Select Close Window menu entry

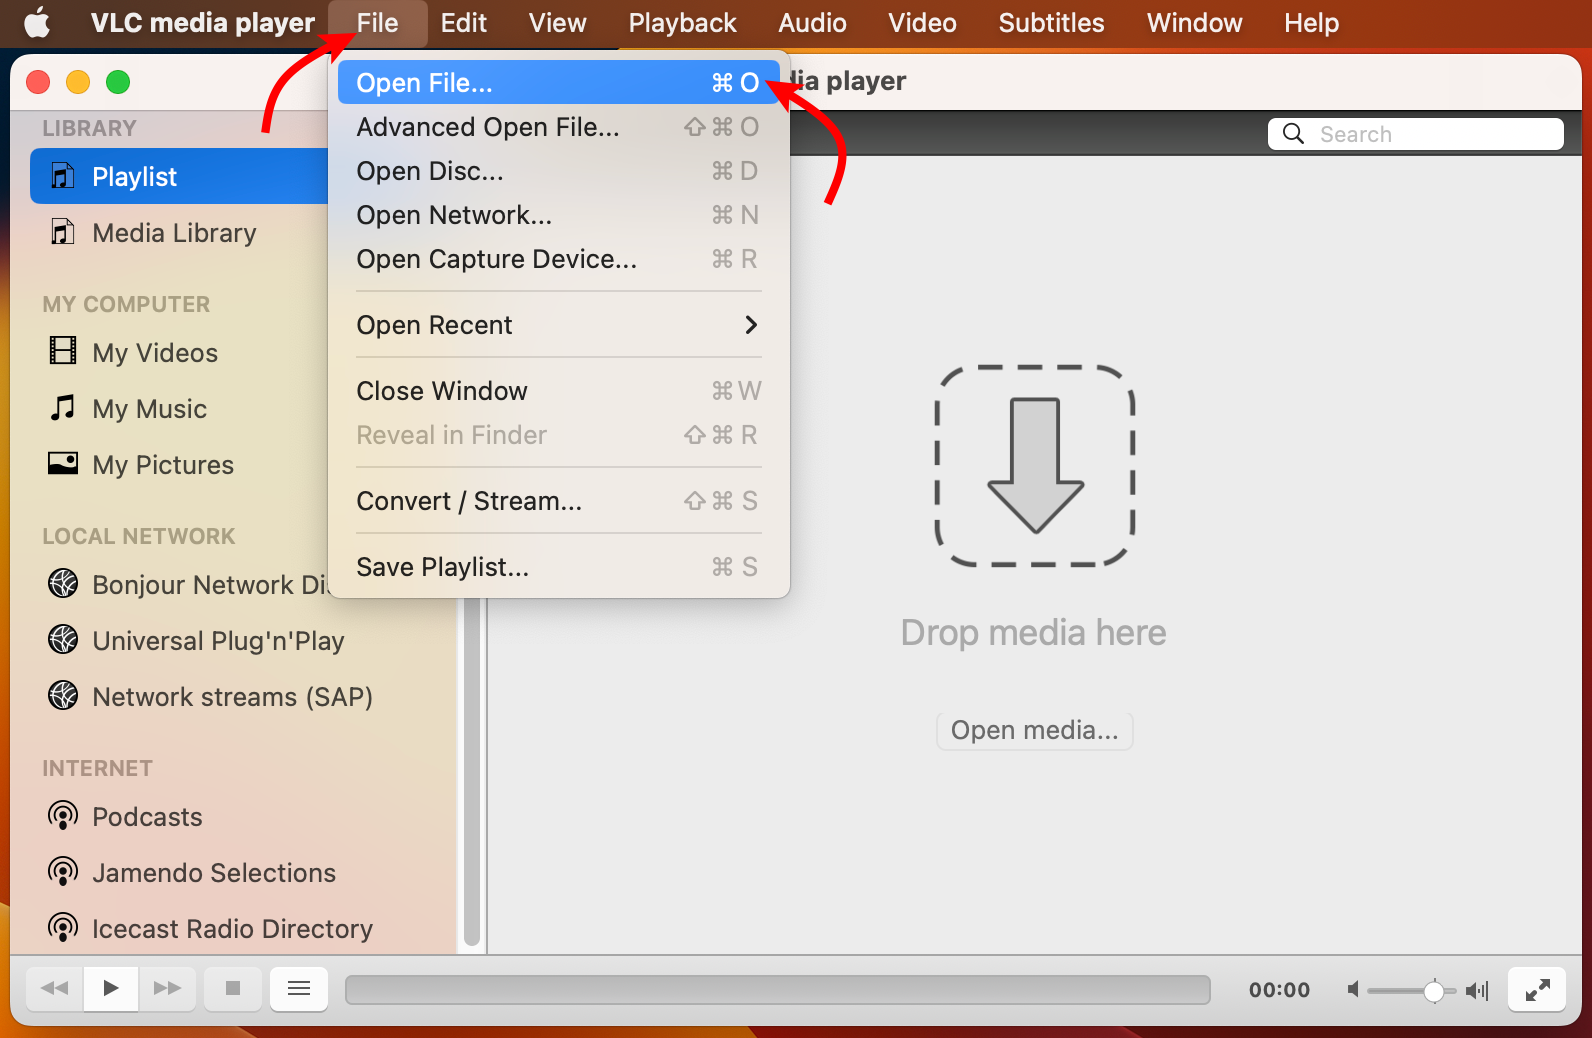(559, 391)
